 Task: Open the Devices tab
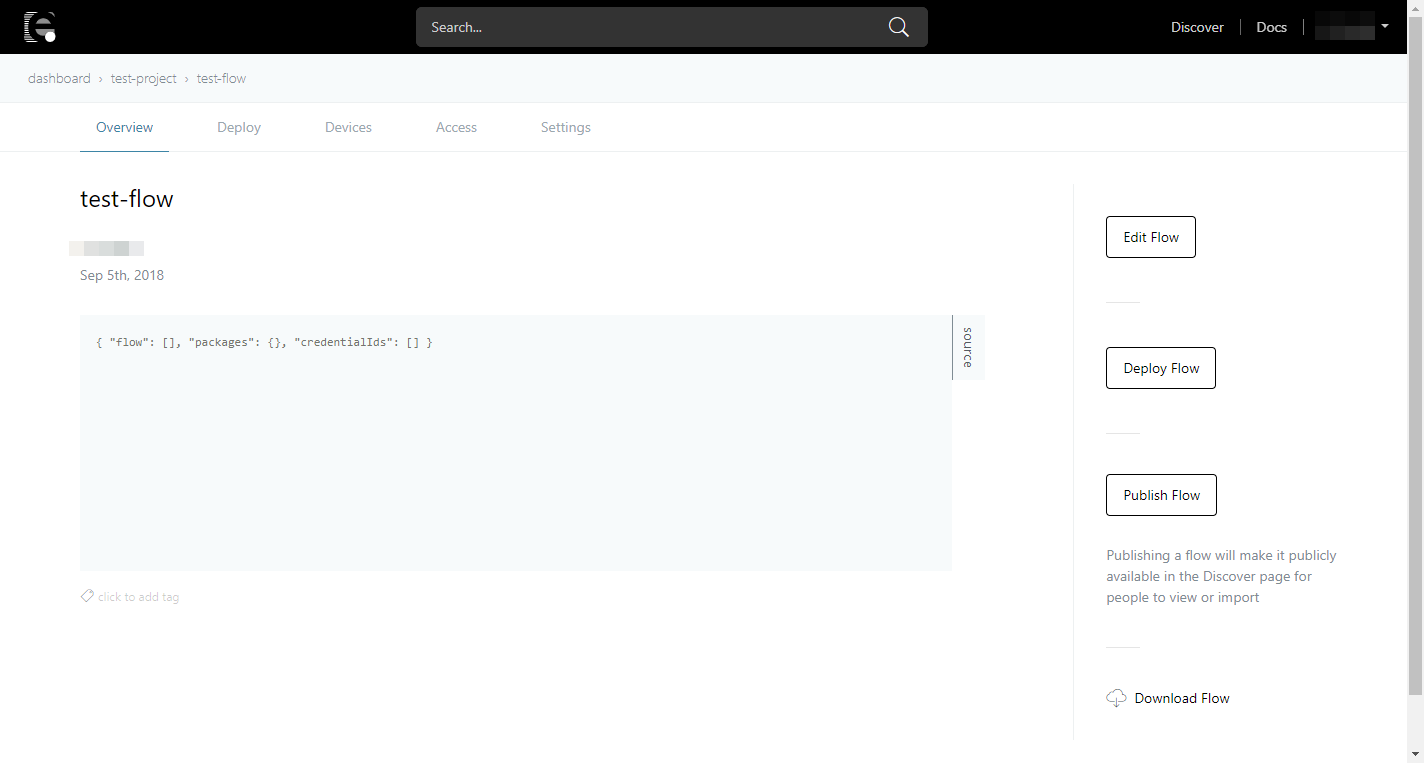click(348, 127)
